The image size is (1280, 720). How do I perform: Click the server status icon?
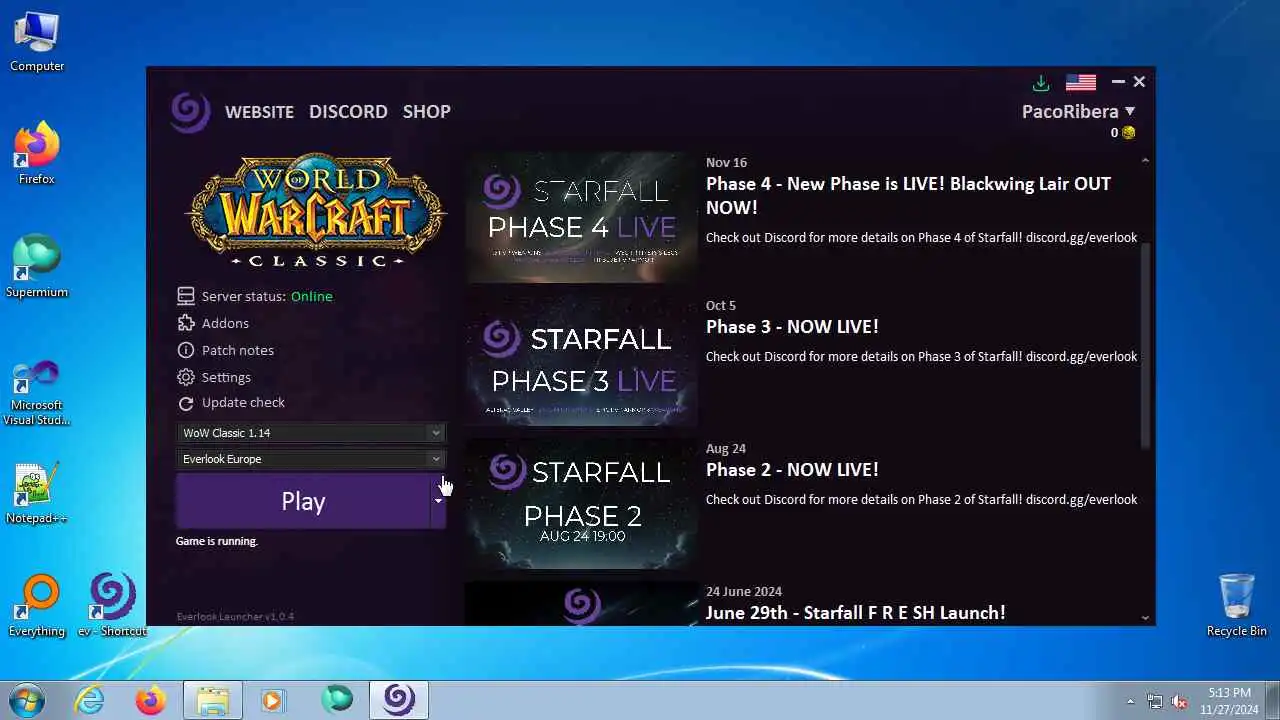[x=186, y=296]
